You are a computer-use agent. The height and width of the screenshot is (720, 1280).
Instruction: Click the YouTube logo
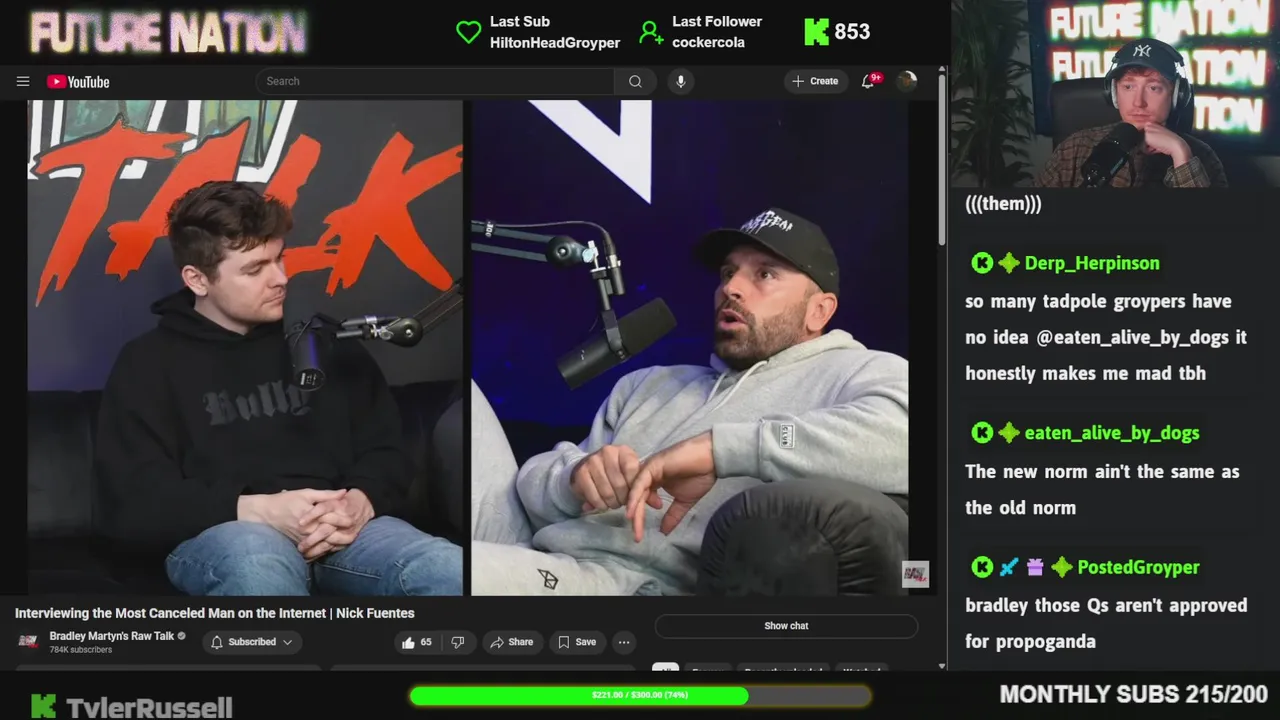coord(78,82)
